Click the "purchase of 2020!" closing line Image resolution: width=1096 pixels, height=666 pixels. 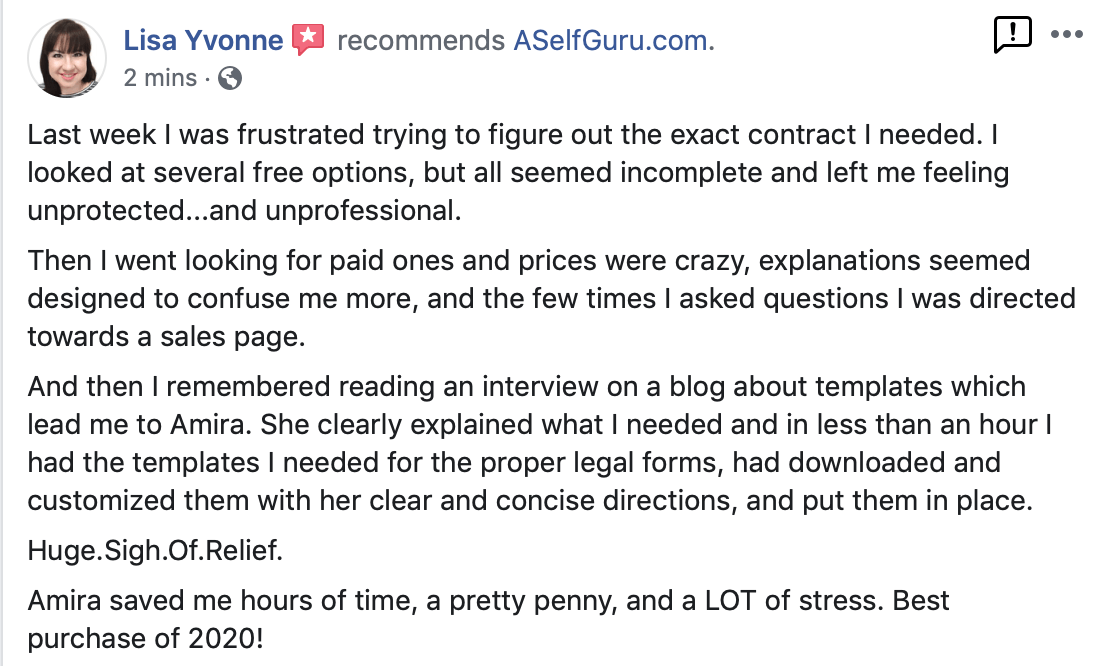coord(146,639)
